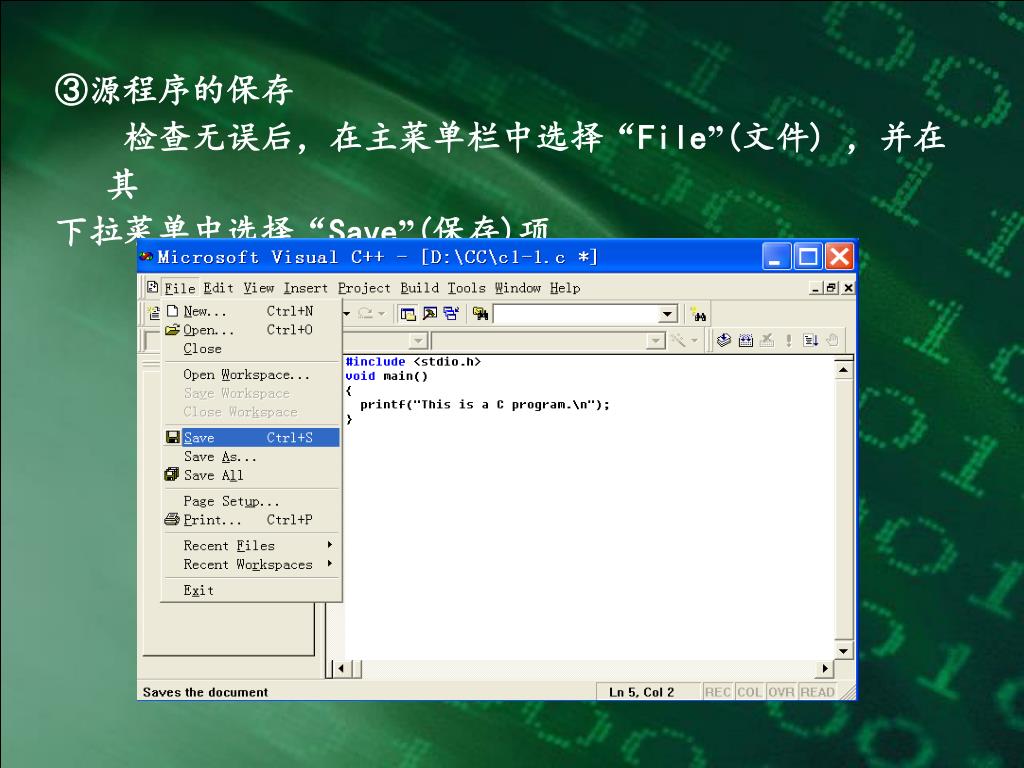Viewport: 1024px width, 768px height.
Task: Select Page Setup... menu entry
Action: 251,501
